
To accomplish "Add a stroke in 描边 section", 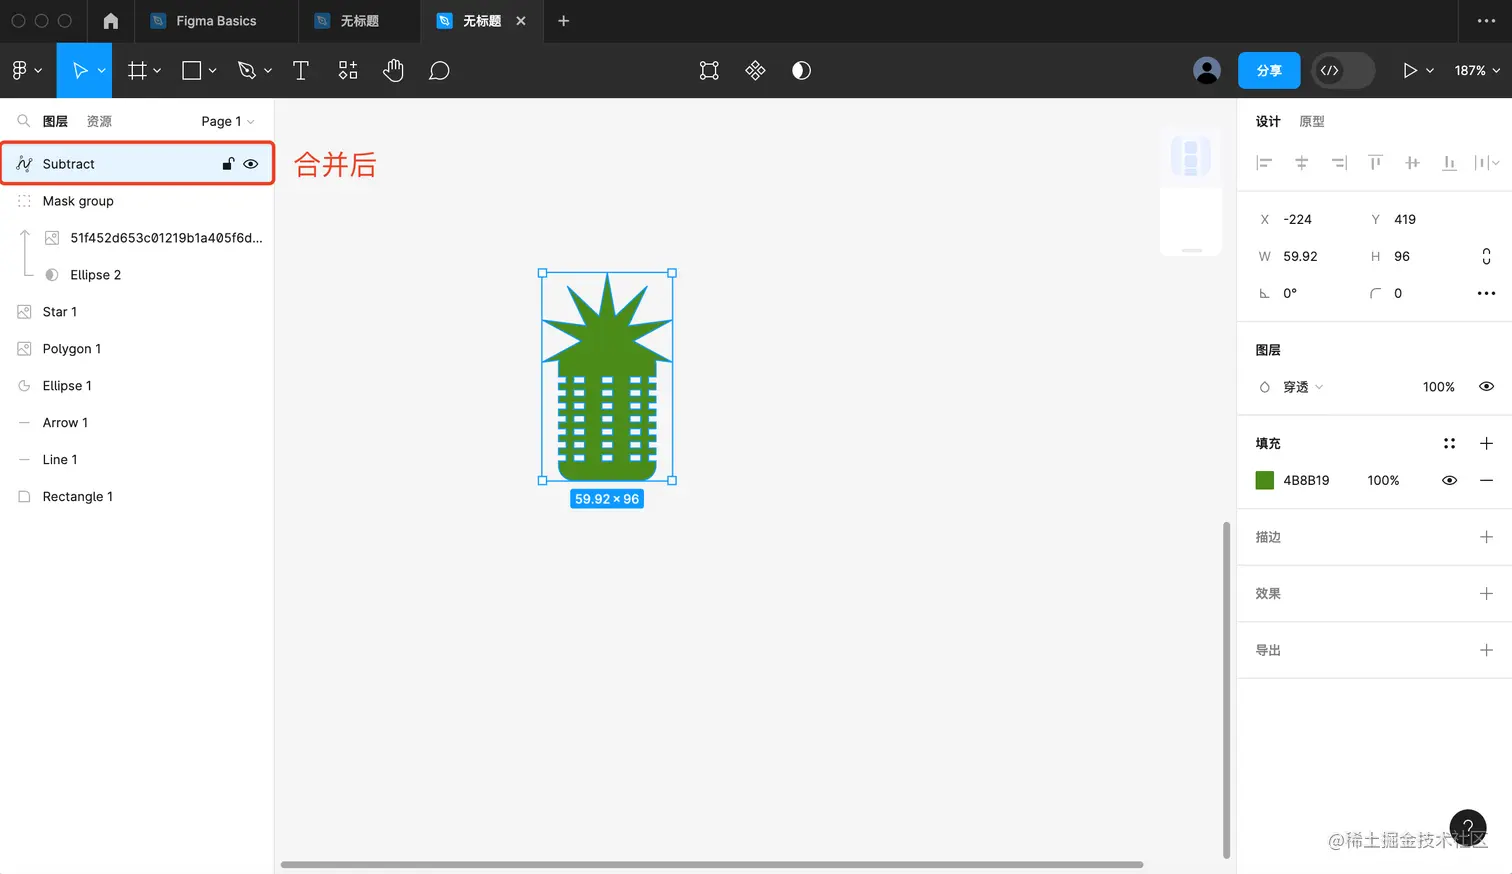I will point(1486,537).
